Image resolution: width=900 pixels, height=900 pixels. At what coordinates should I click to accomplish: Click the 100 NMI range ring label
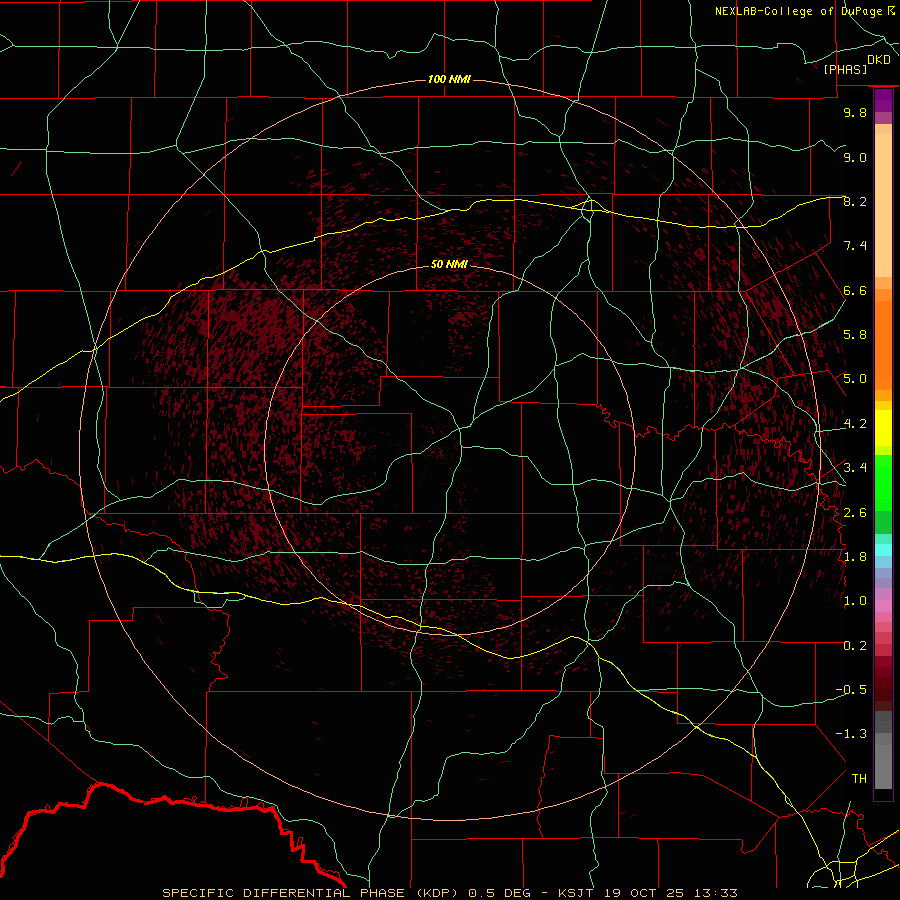pos(449,79)
